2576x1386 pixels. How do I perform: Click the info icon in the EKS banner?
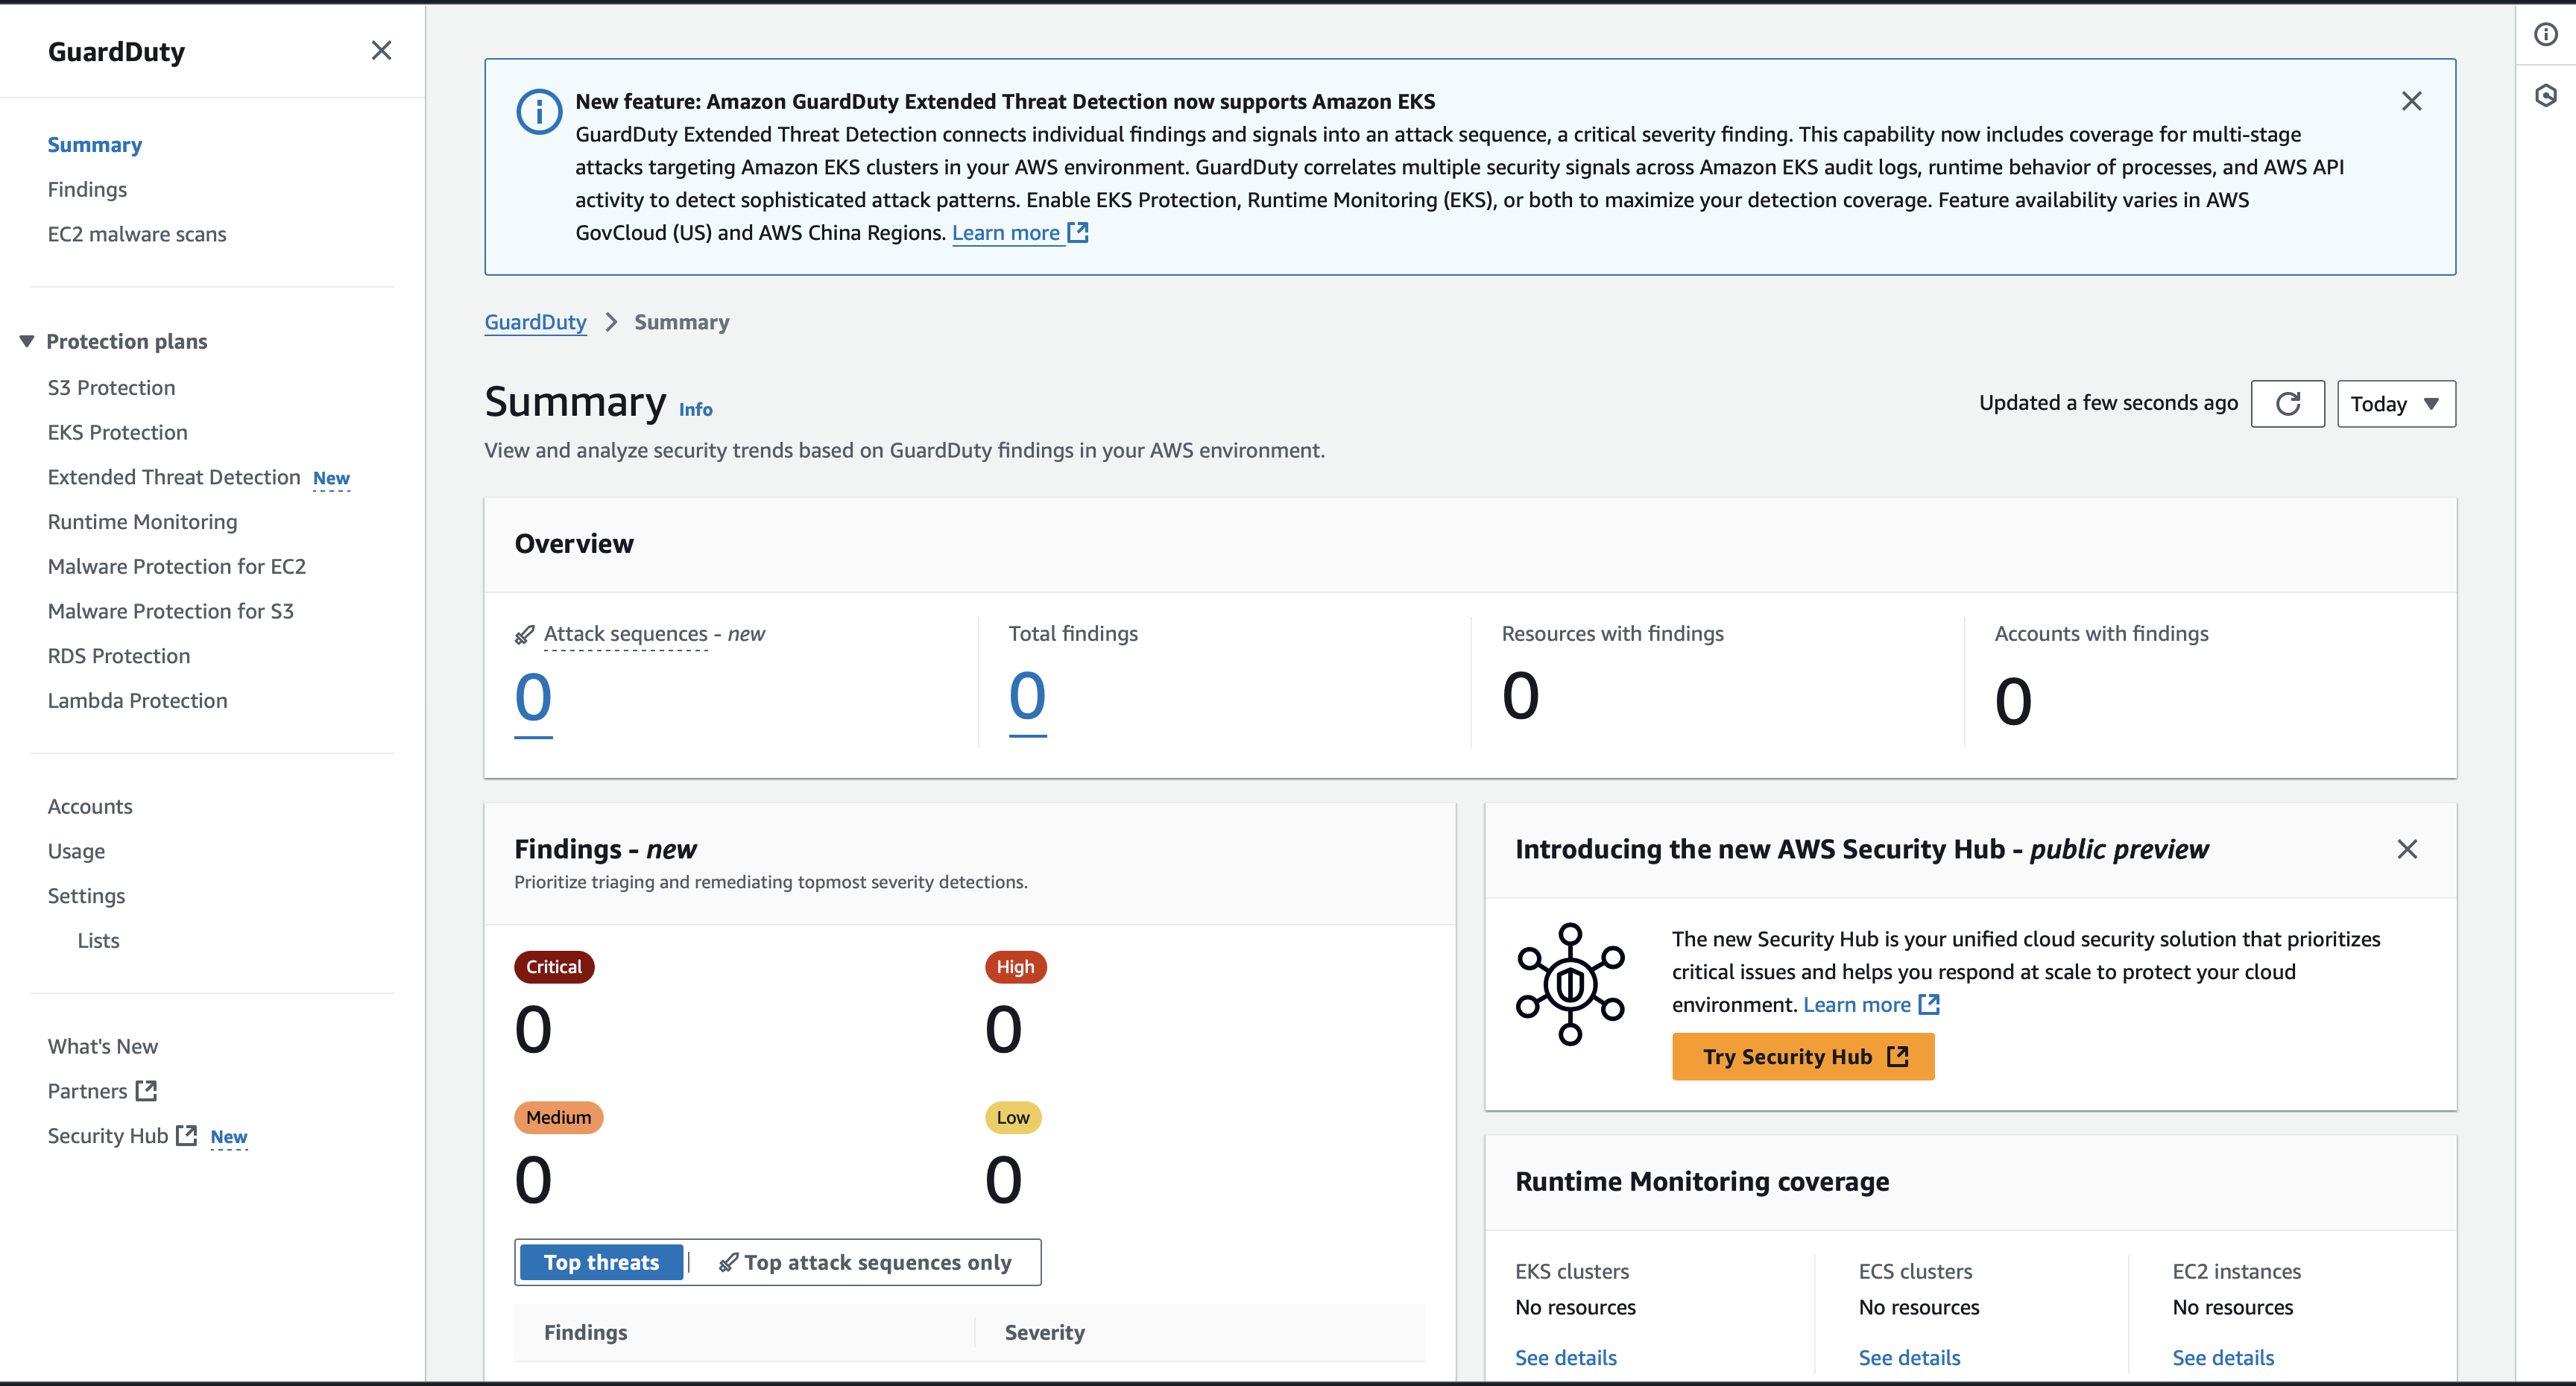pyautogui.click(x=539, y=111)
